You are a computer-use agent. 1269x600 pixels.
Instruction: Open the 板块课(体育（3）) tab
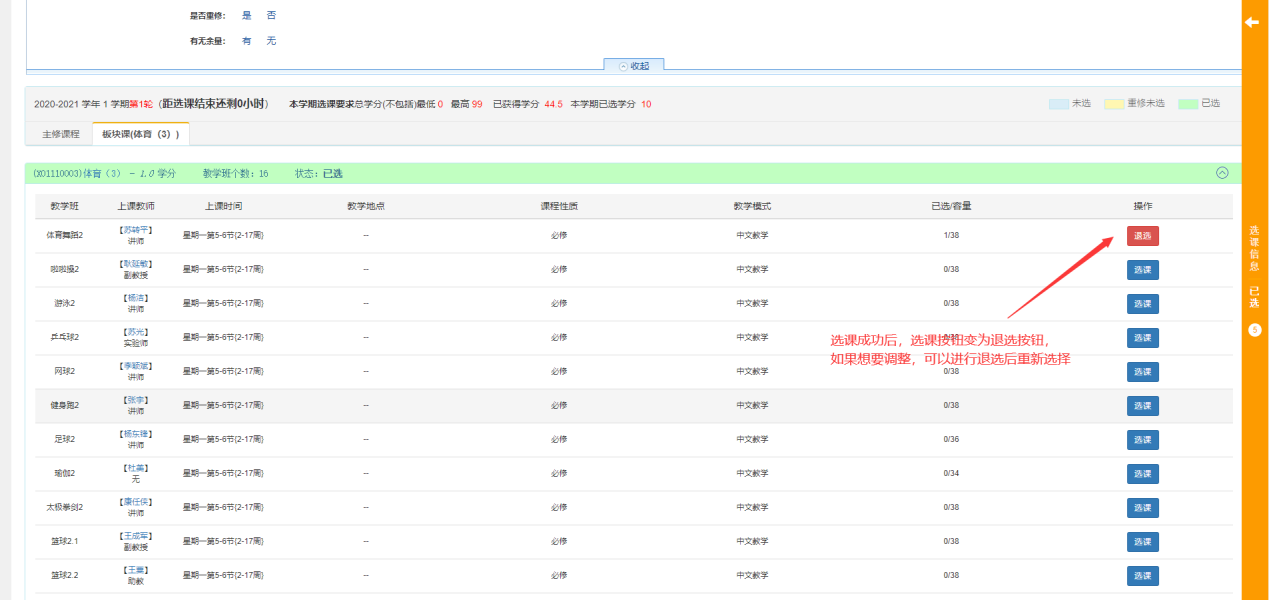(140, 134)
